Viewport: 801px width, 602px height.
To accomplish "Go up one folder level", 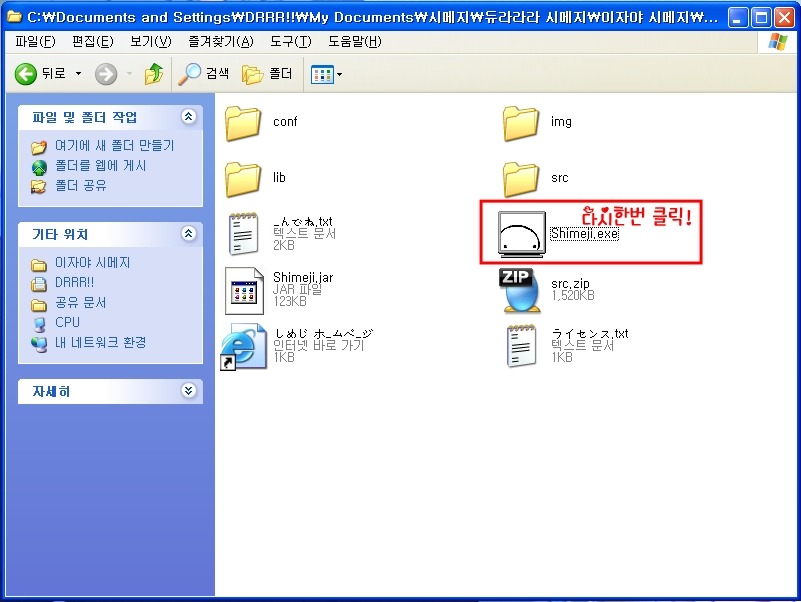I will pos(154,74).
